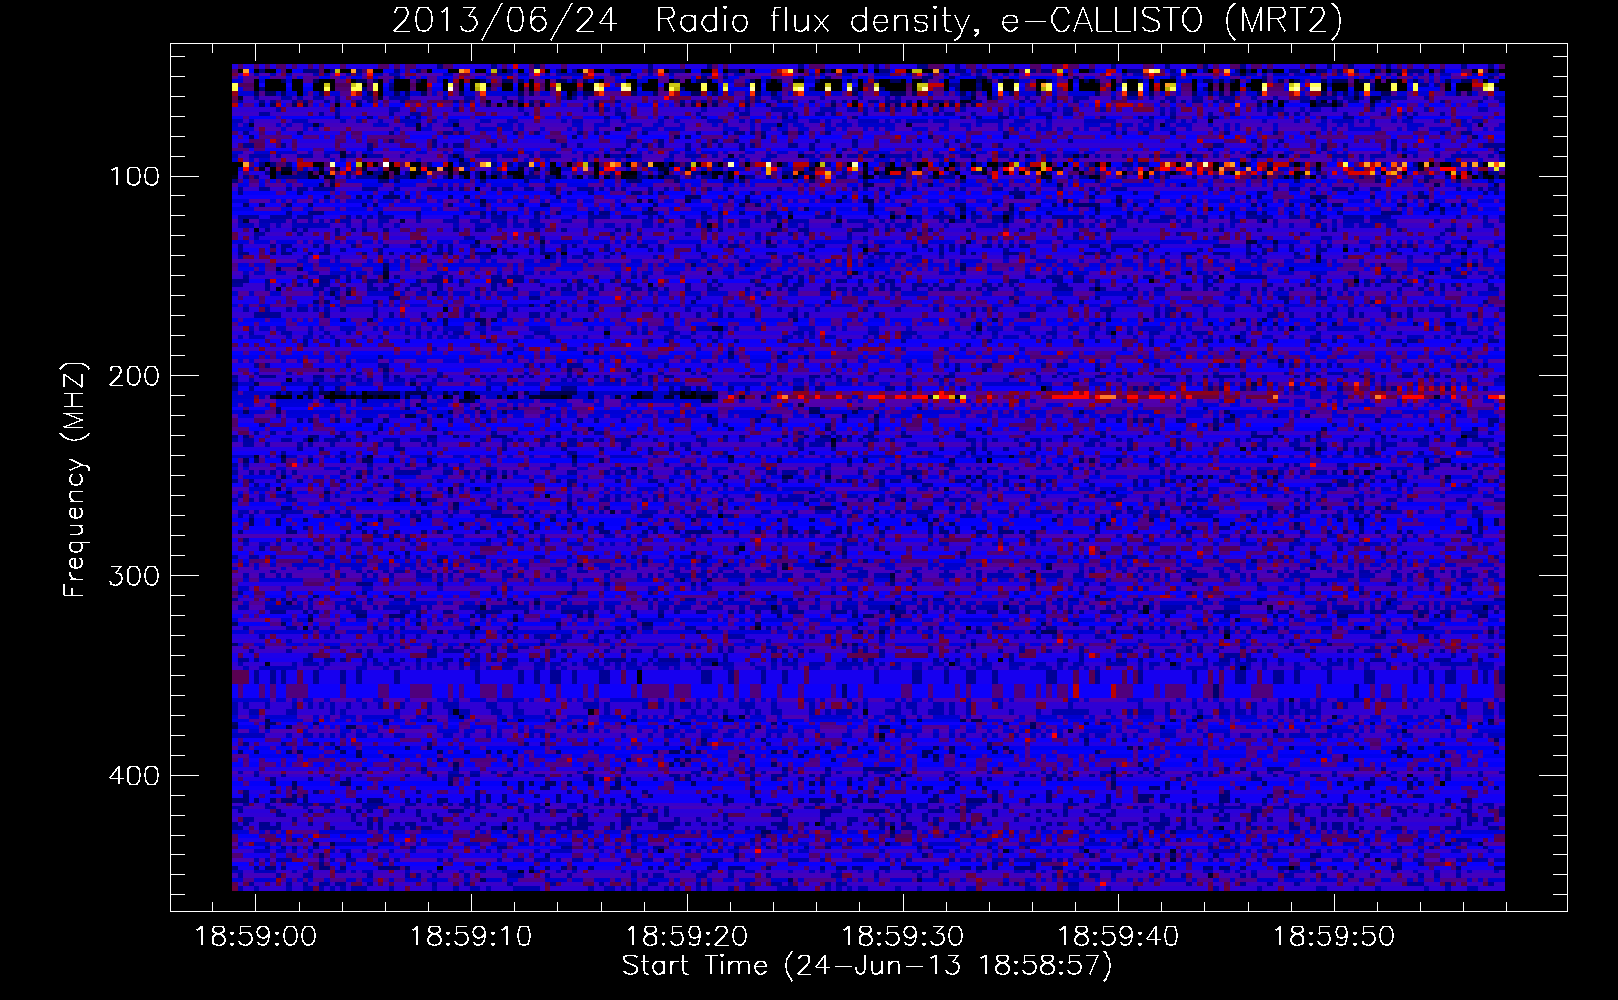1618x1000 pixels.
Task: Click the red emission streak near 210 MHz
Action: [1112, 397]
